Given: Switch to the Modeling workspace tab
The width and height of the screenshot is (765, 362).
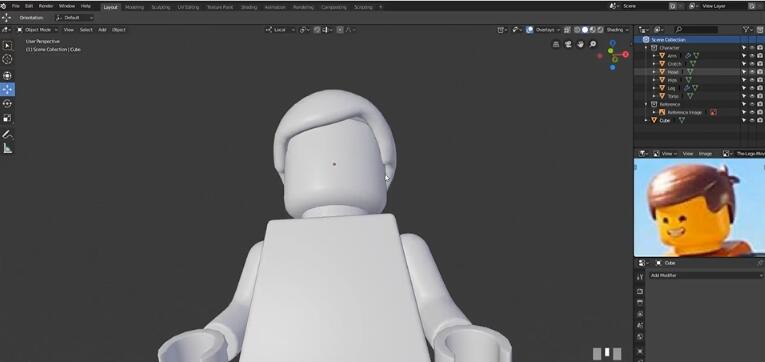Looking at the screenshot, I should (x=134, y=7).
